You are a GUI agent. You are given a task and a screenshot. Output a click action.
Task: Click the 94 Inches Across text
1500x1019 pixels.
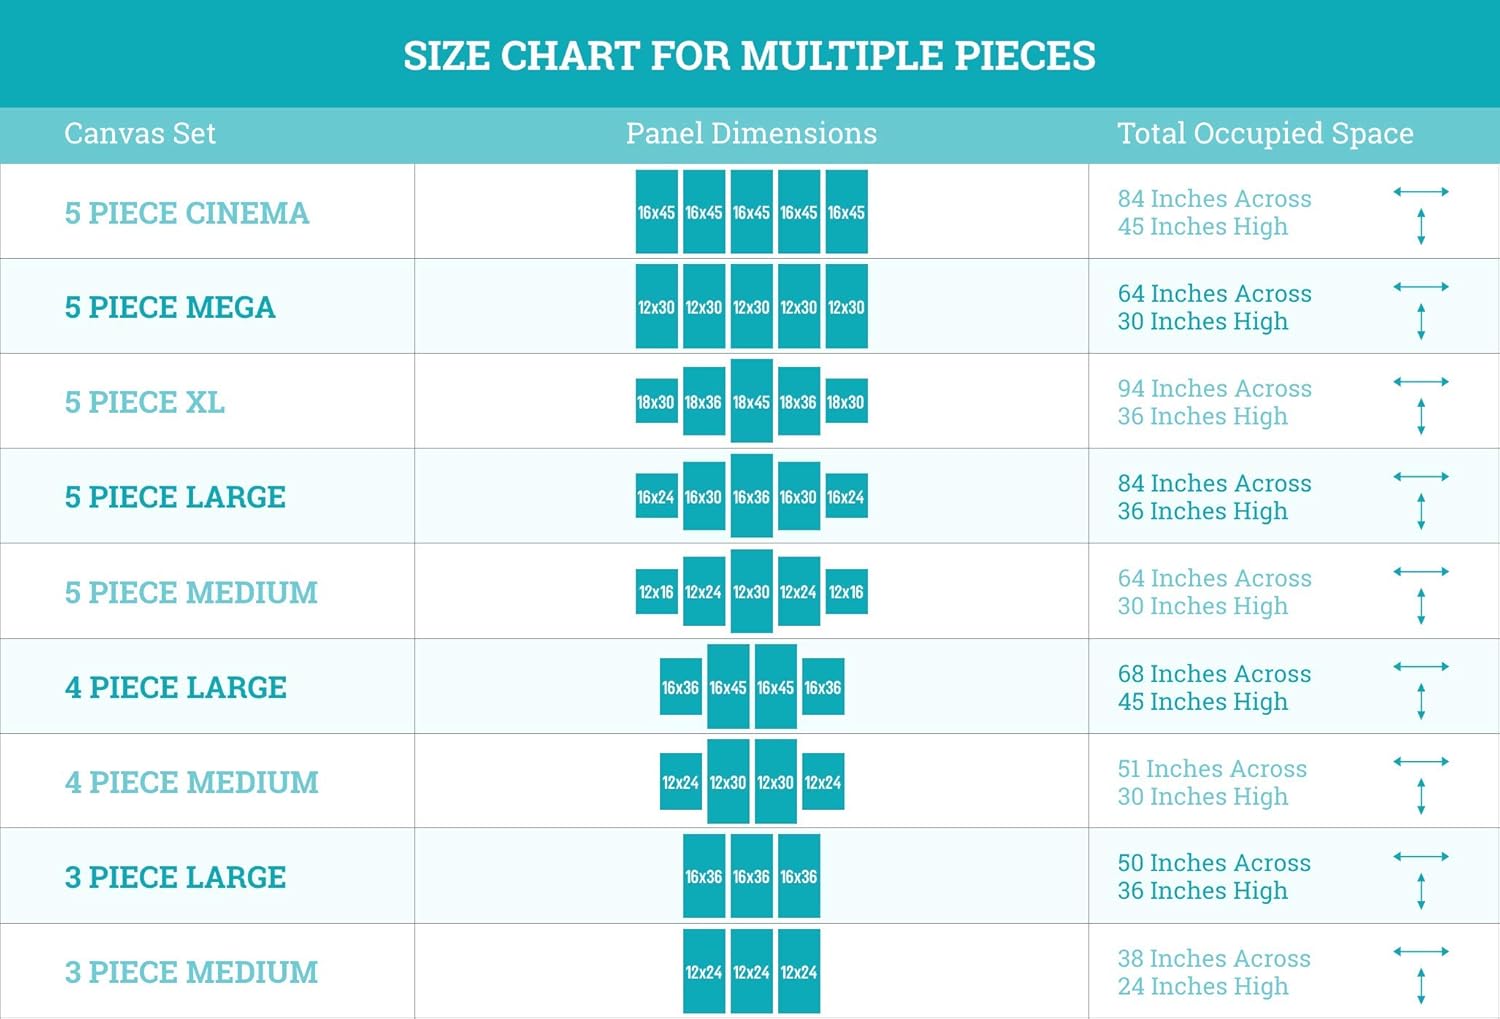tap(1214, 388)
